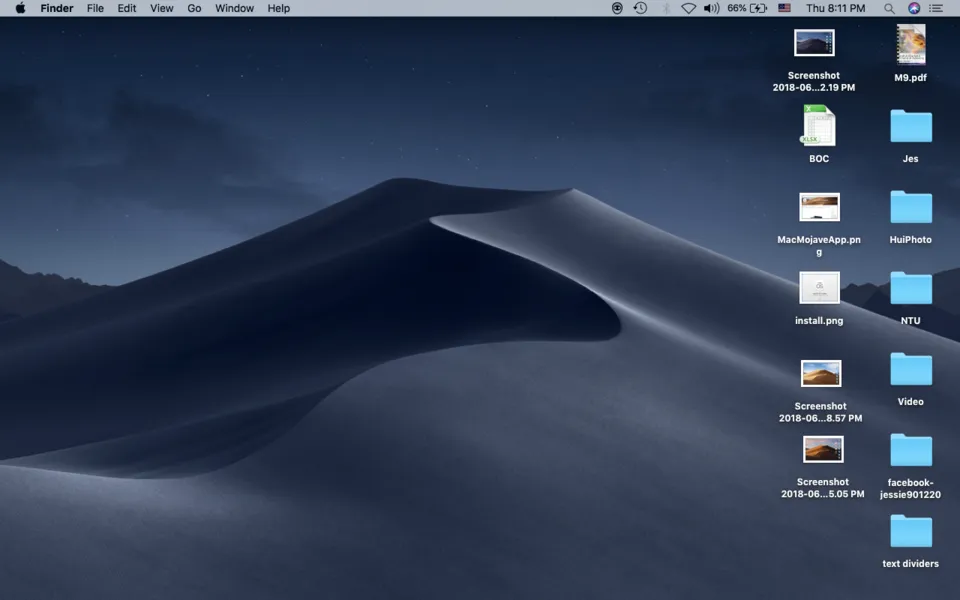Open the Window menu
Image resolution: width=960 pixels, height=600 pixels.
click(234, 8)
